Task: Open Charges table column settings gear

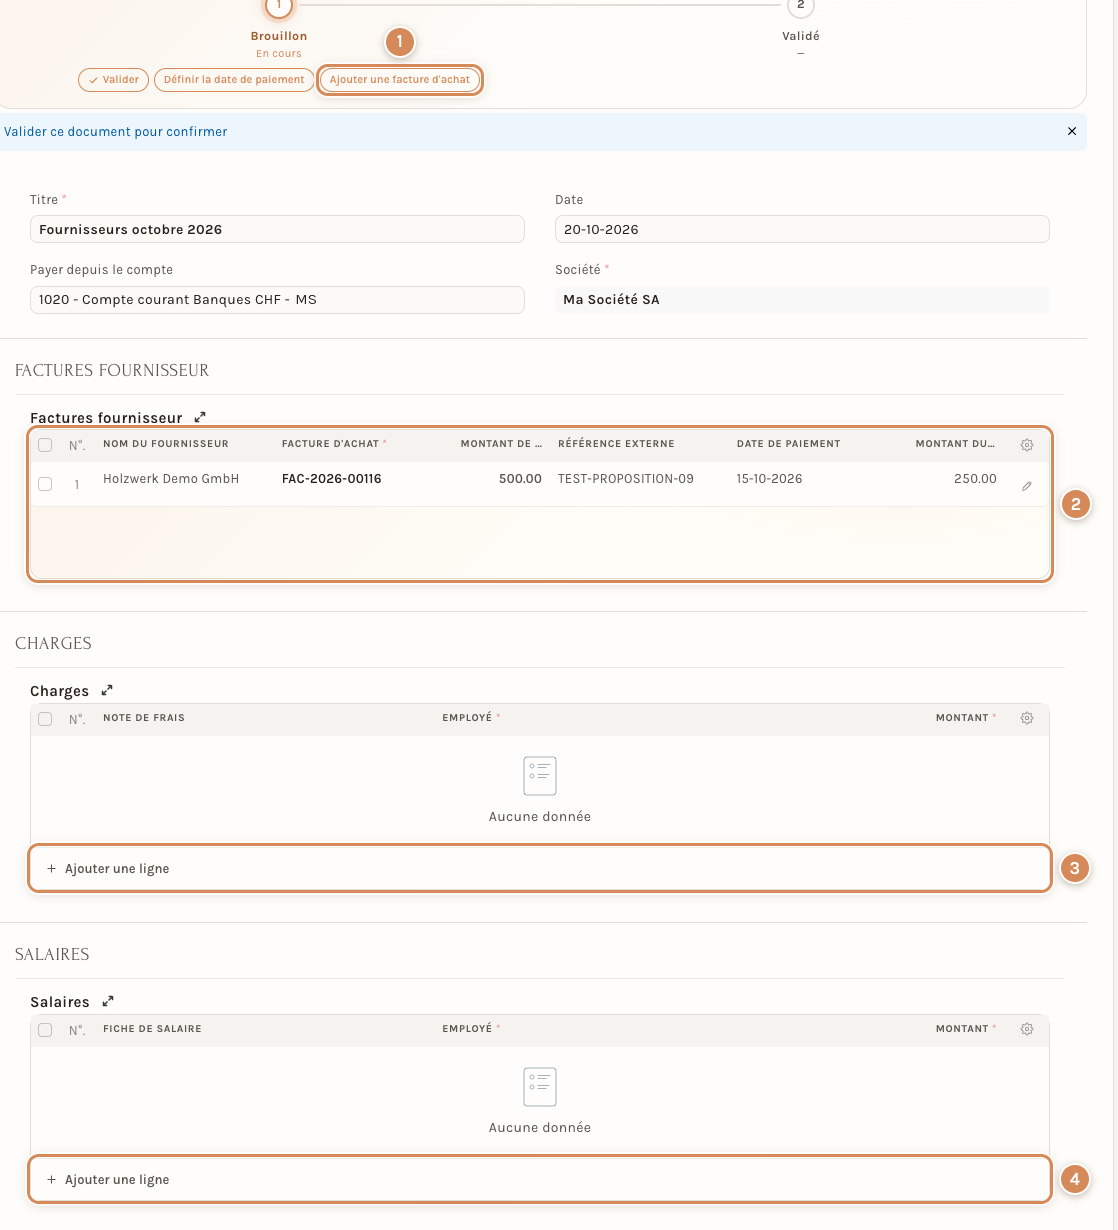Action: click(x=1027, y=718)
